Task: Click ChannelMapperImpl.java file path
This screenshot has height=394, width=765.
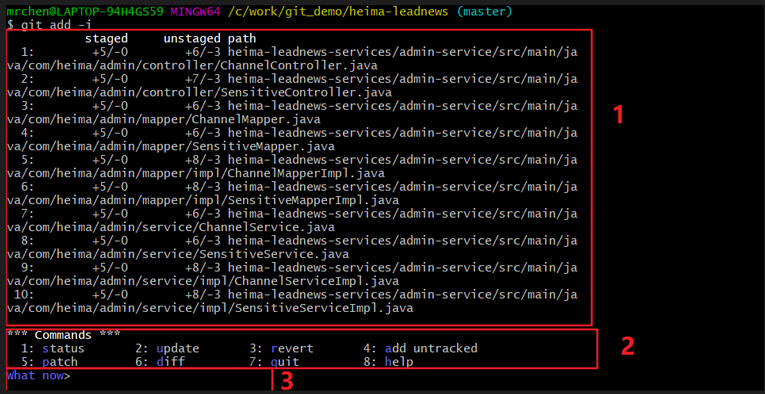Action: click(x=292, y=166)
